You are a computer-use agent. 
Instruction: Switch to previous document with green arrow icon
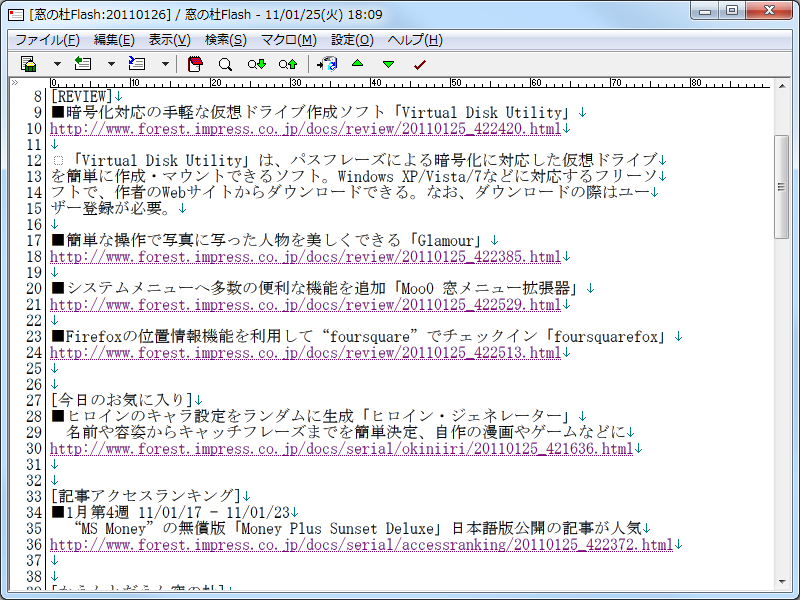(x=82, y=63)
